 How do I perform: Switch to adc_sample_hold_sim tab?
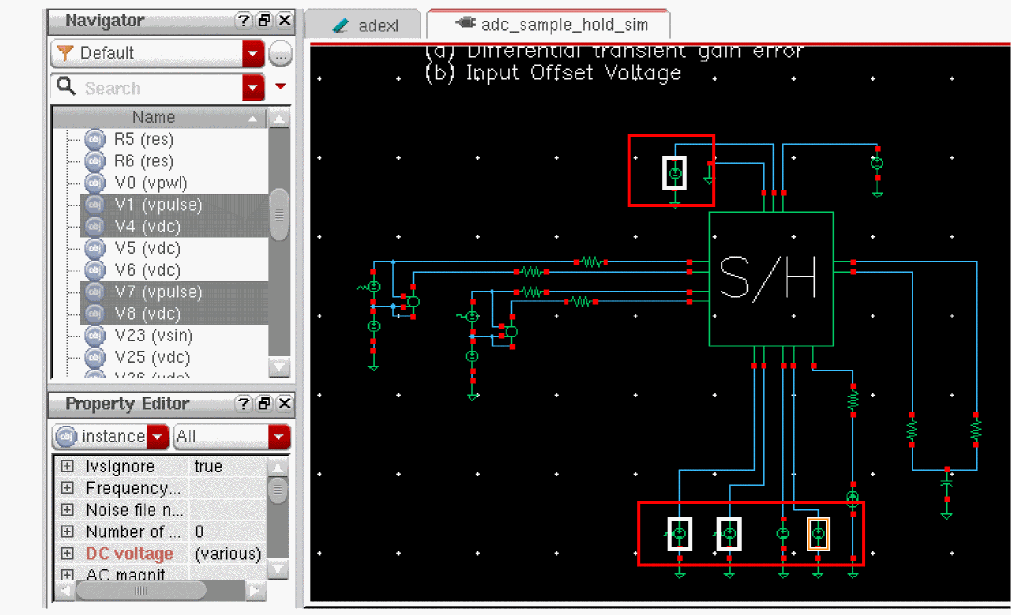point(546,24)
